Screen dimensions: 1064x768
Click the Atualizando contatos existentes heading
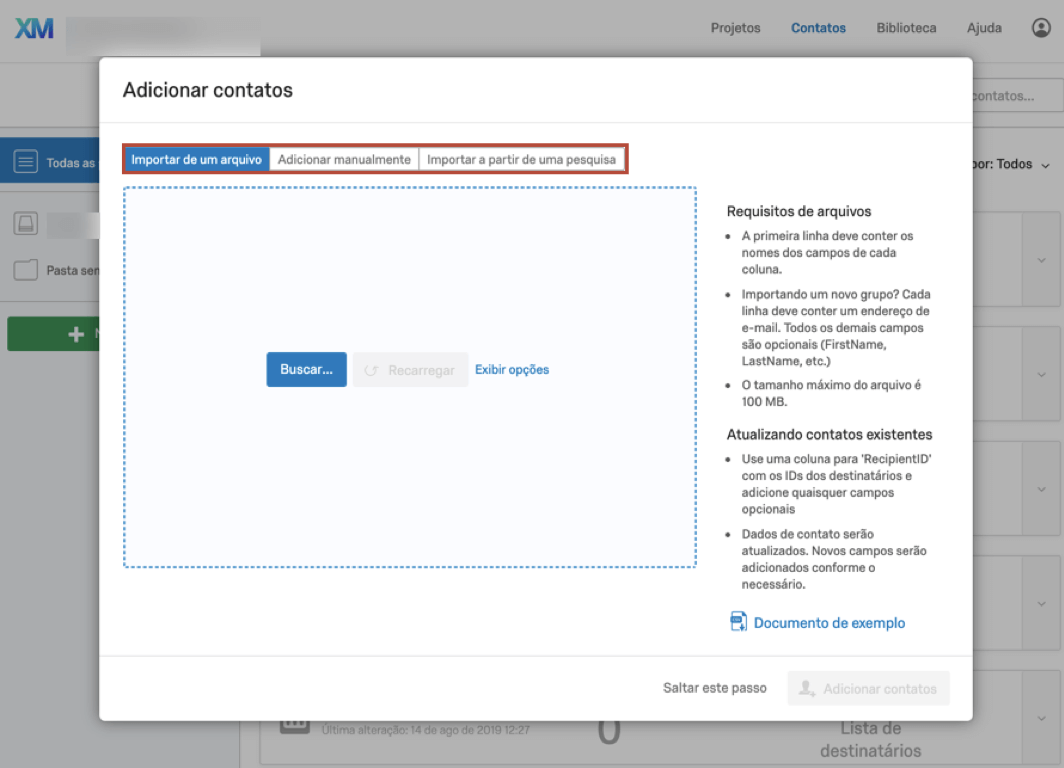click(x=829, y=434)
